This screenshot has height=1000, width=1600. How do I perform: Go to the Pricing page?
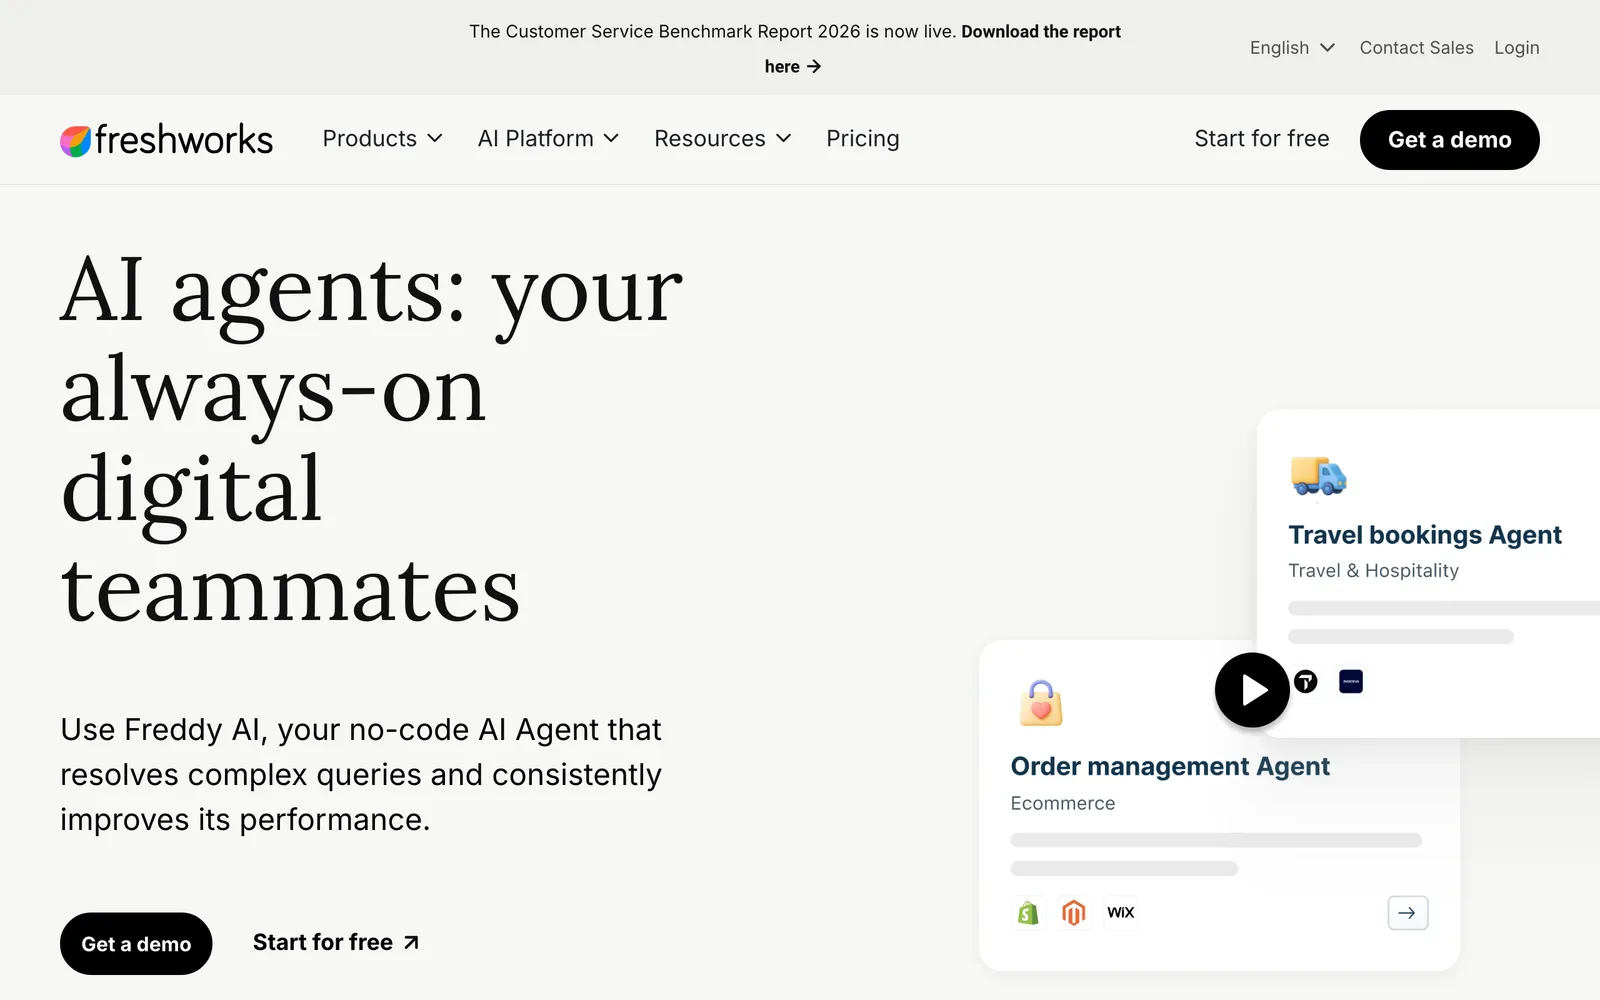coord(863,139)
